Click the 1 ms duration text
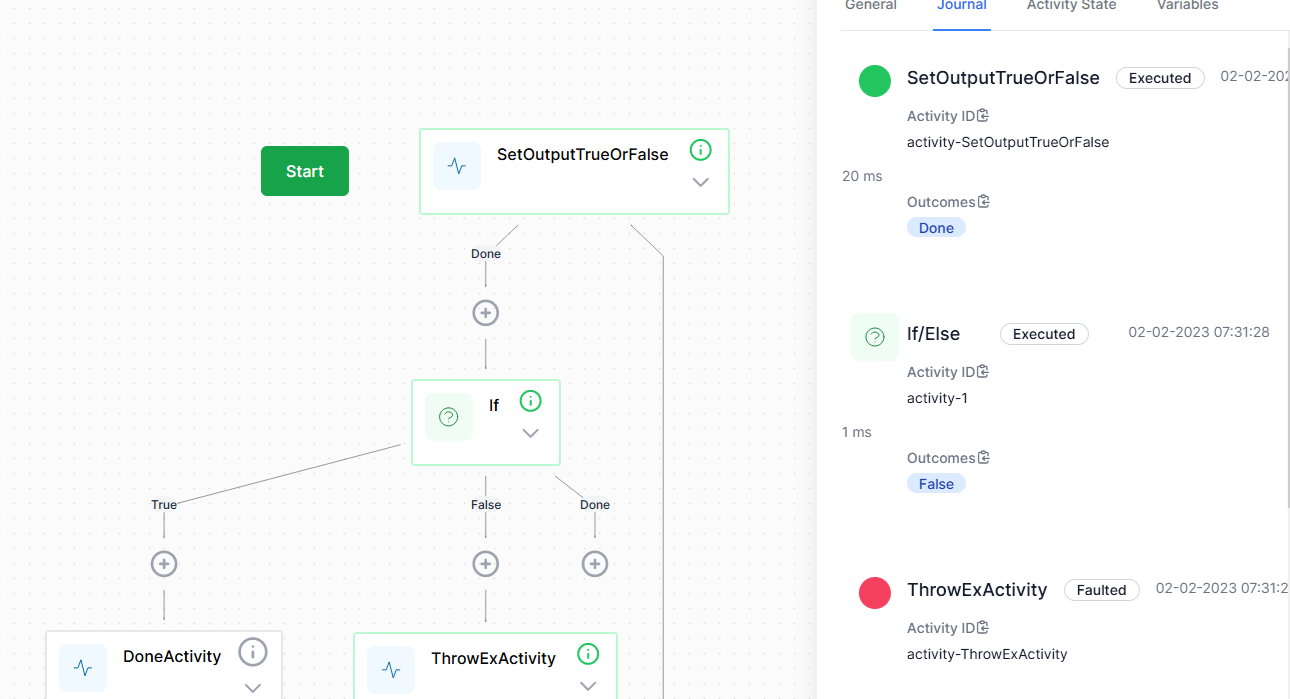 857,432
